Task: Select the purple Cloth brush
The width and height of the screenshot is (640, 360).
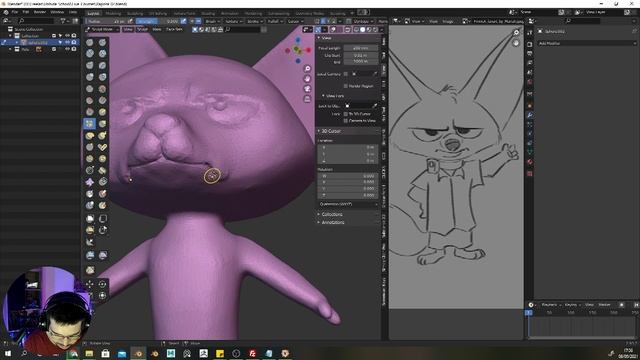Action: click(90, 182)
